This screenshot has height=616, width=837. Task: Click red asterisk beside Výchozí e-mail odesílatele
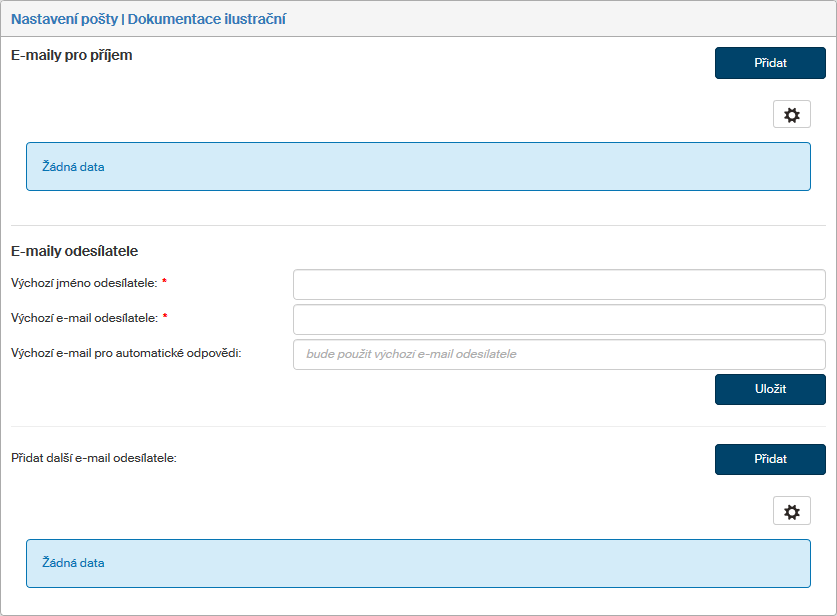coord(164,318)
